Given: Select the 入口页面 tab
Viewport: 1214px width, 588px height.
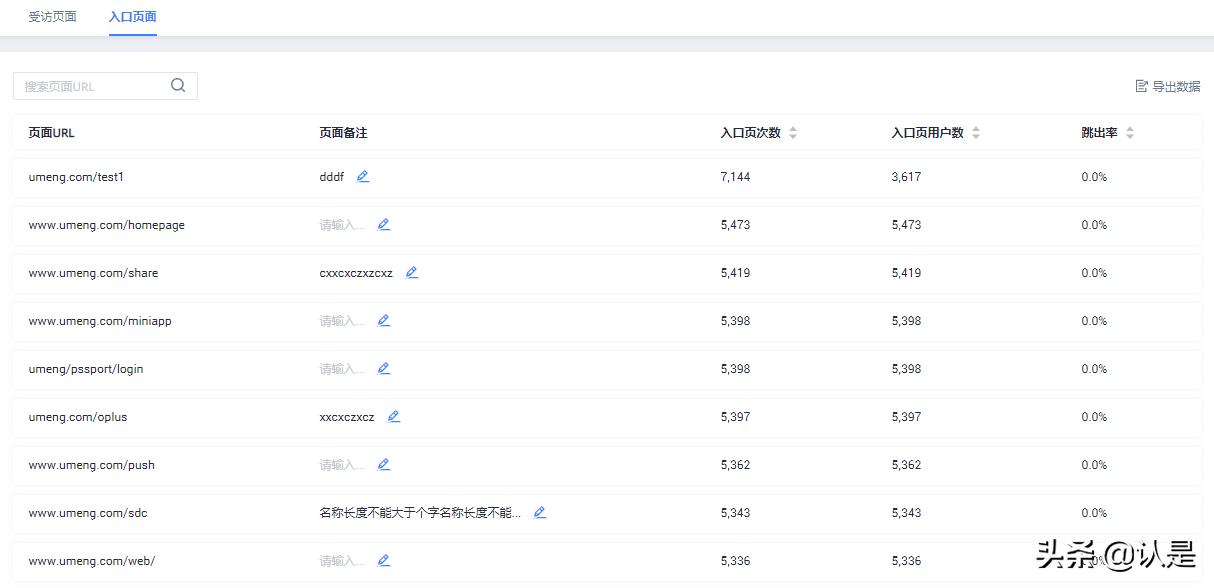Looking at the screenshot, I should pos(132,16).
